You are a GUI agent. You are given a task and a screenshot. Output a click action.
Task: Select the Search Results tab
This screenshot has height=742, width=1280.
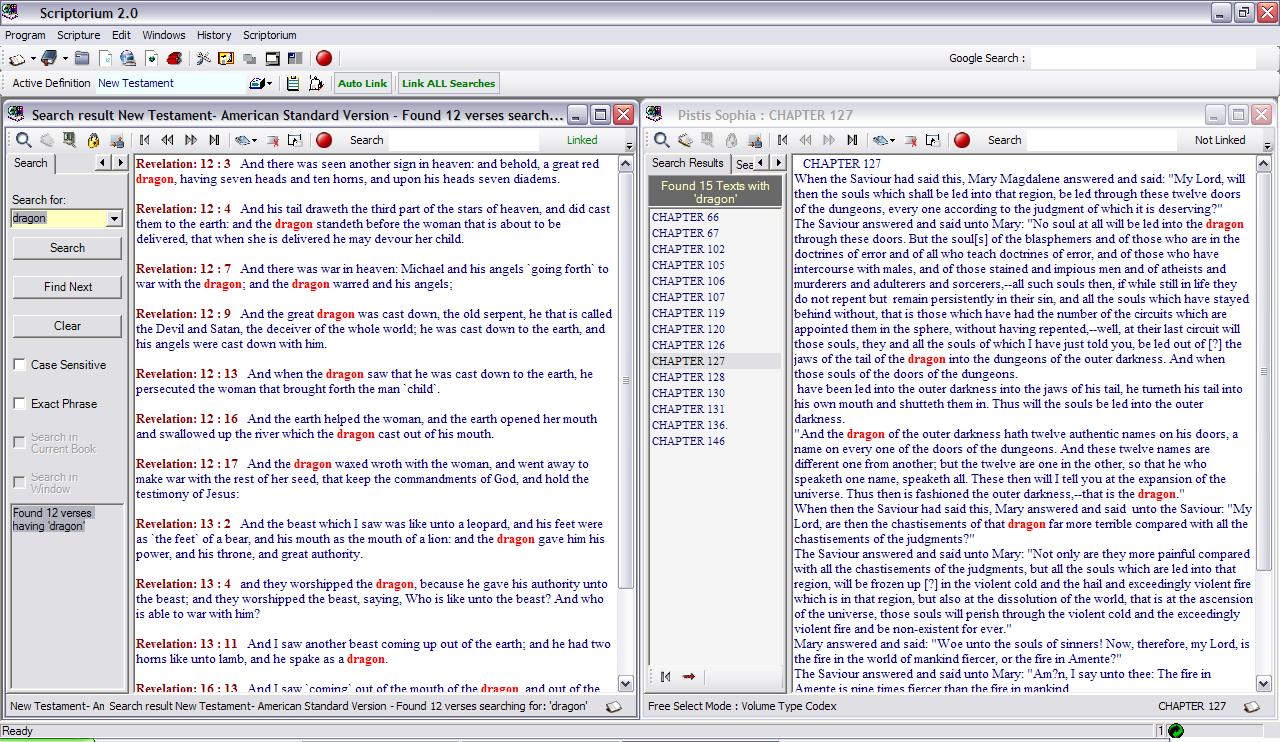pyautogui.click(x=687, y=163)
